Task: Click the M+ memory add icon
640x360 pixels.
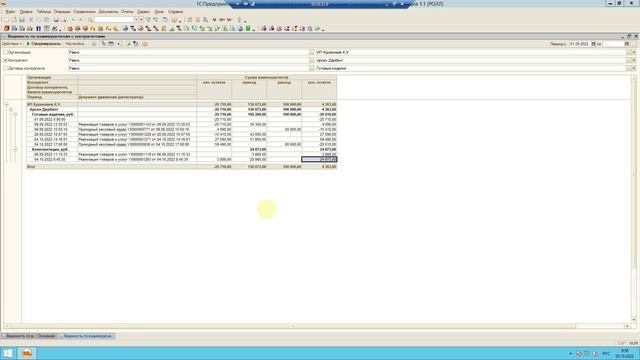Action: click(222, 20)
